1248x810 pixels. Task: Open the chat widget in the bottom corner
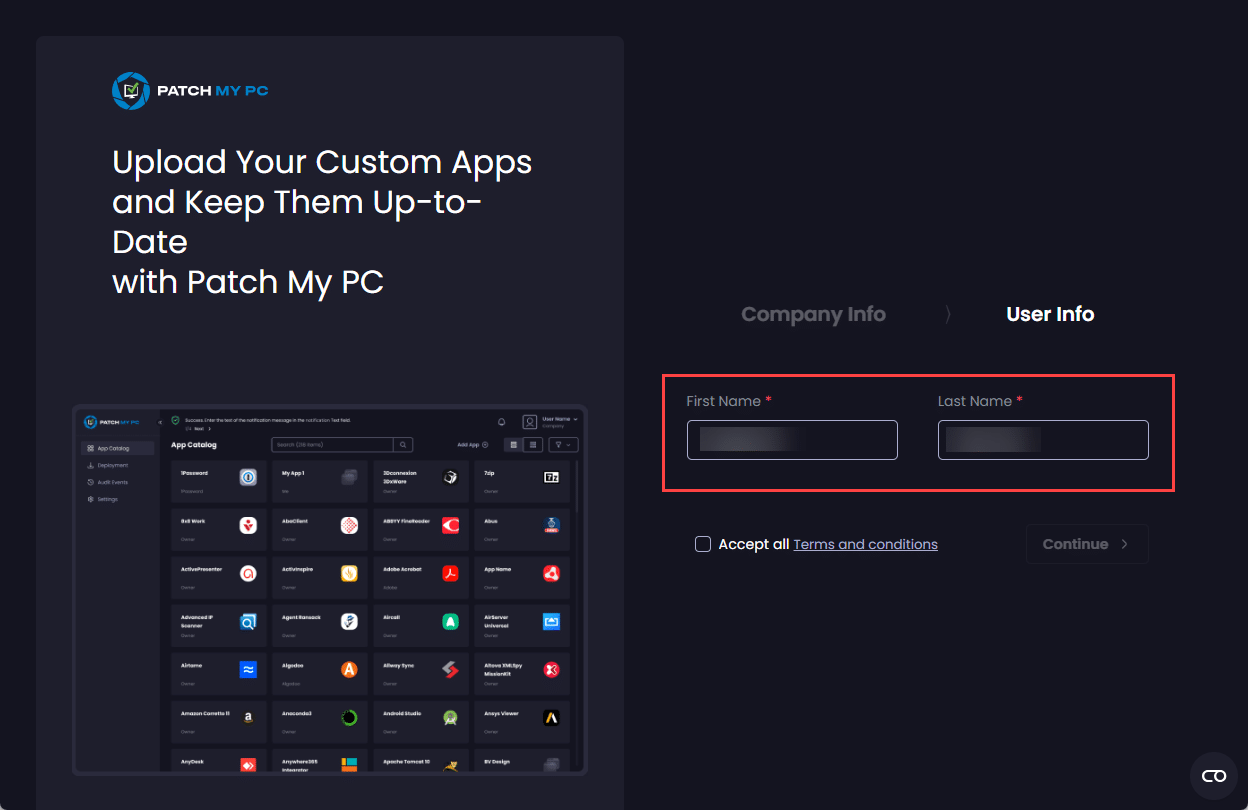[1213, 776]
